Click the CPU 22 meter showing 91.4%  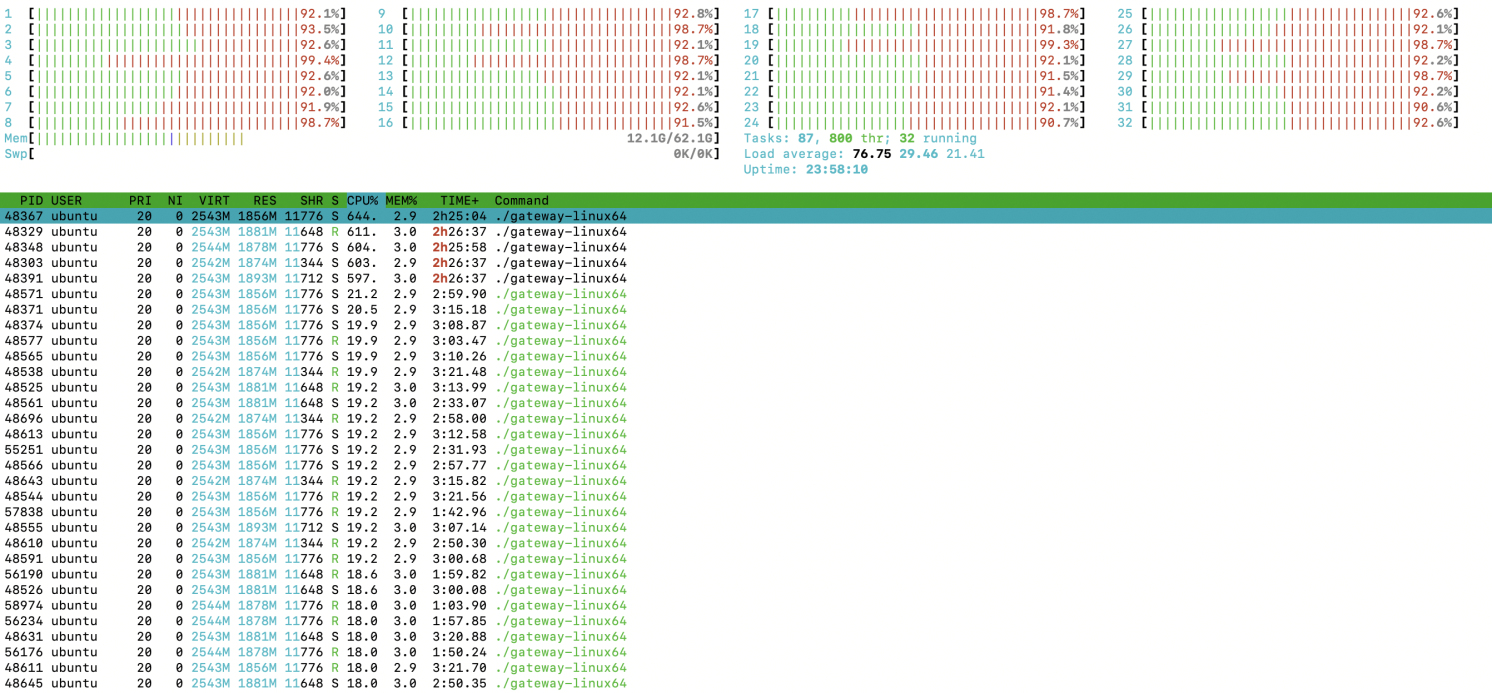pos(915,92)
